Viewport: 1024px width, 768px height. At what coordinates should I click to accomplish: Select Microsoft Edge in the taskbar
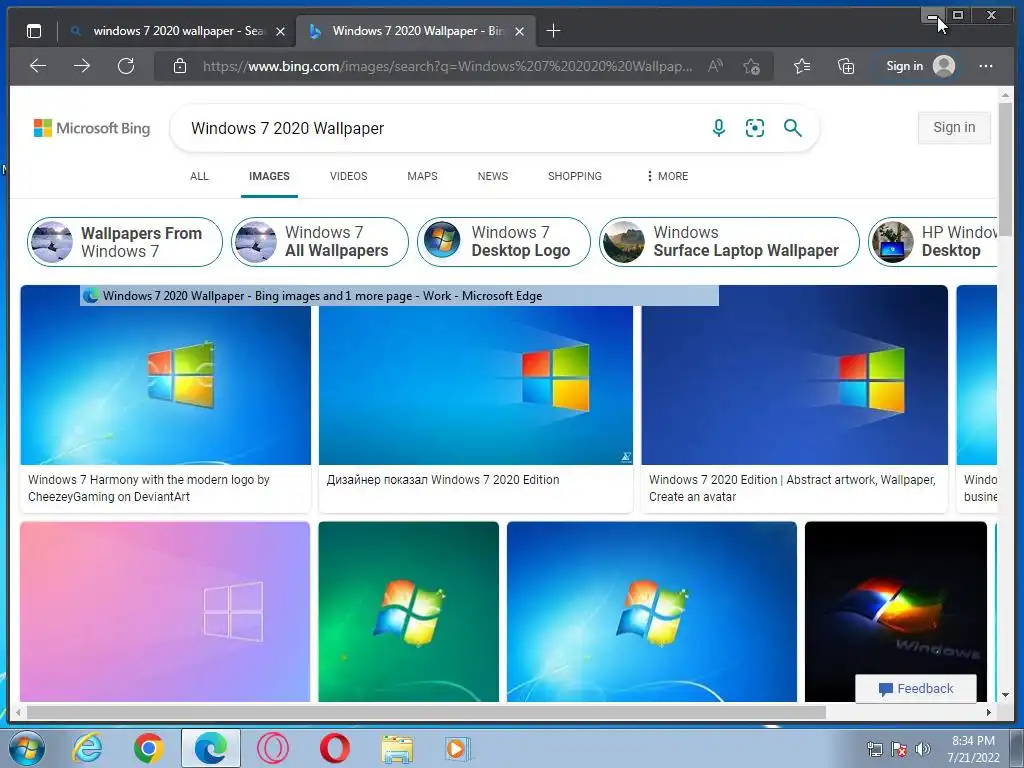click(x=211, y=748)
